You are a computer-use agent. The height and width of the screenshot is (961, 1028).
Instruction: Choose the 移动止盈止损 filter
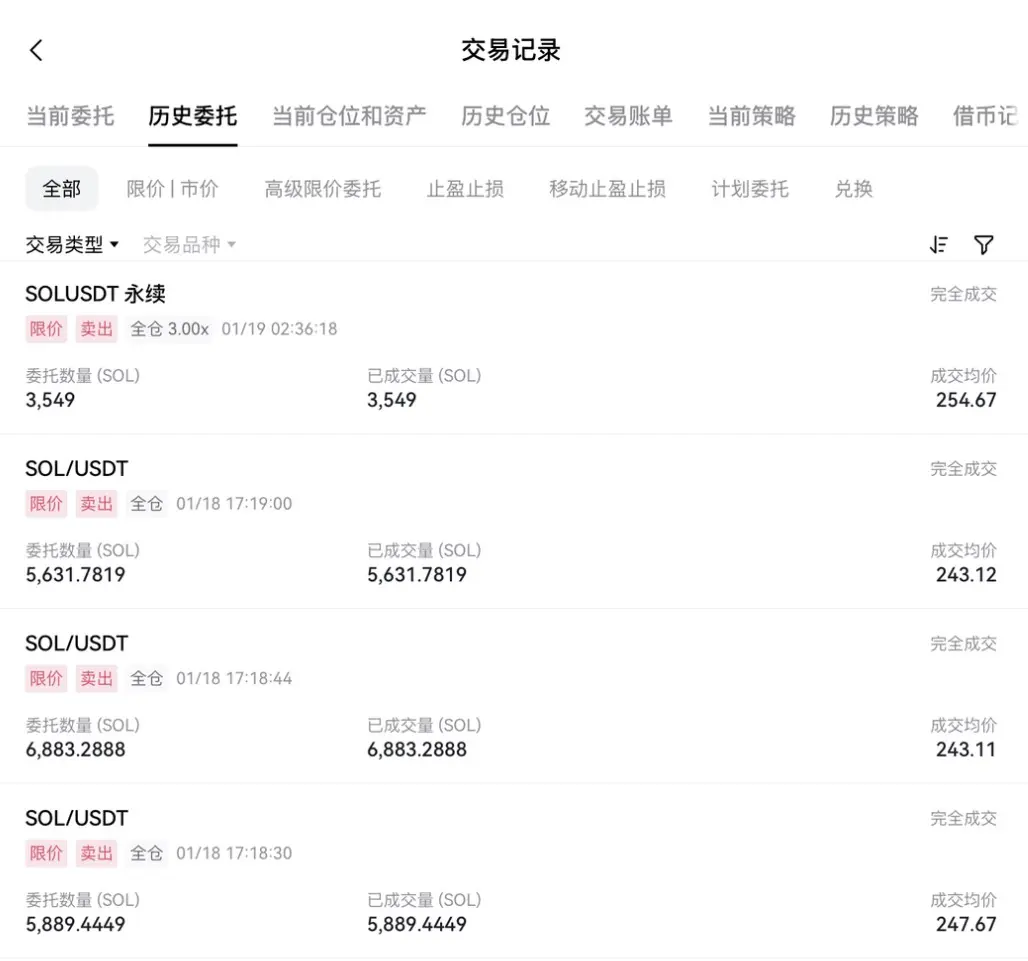tap(608, 189)
